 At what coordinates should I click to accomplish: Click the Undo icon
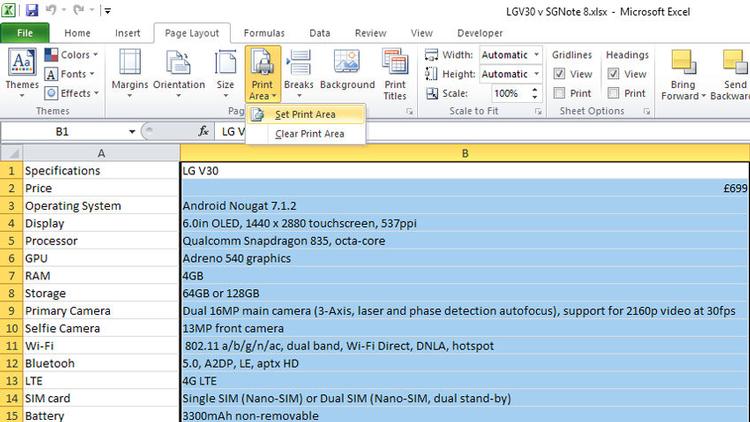pyautogui.click(x=51, y=10)
